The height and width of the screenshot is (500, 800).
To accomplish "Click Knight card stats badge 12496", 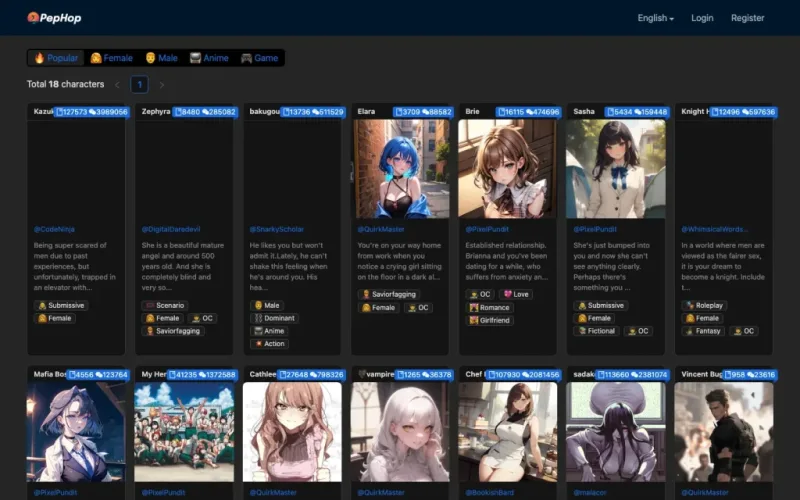I will (744, 112).
